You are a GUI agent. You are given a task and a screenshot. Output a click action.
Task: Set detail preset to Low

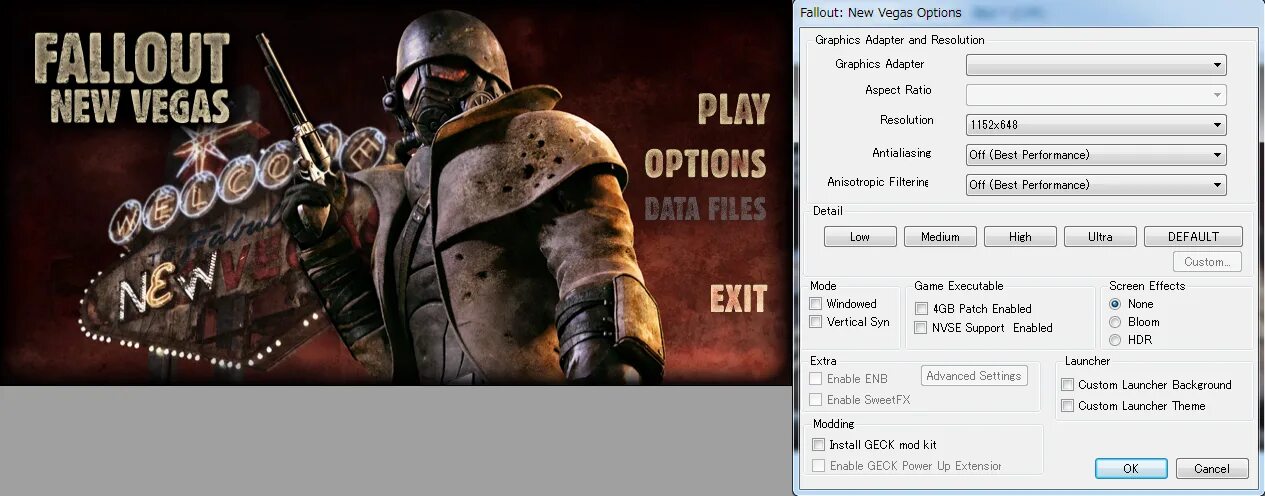860,237
